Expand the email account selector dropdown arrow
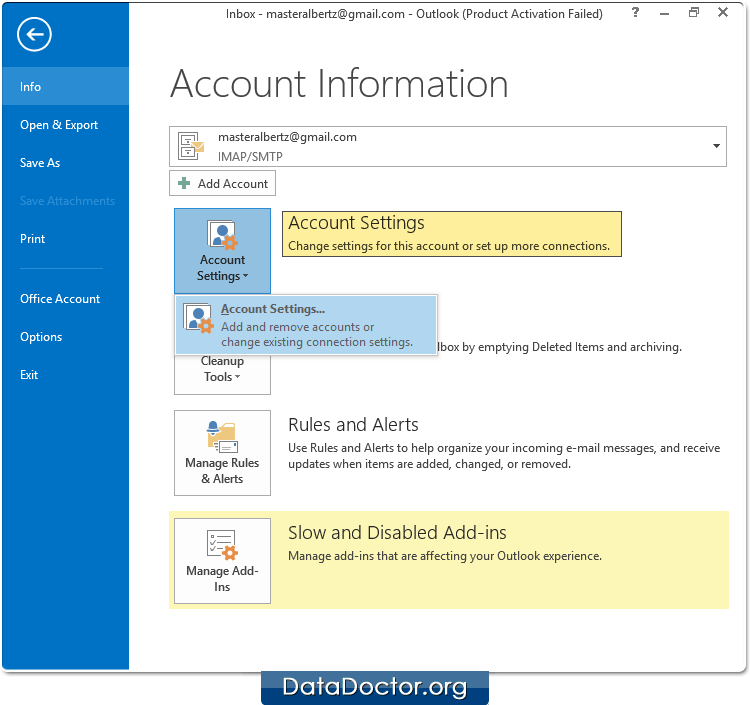750x705 pixels. 716,146
